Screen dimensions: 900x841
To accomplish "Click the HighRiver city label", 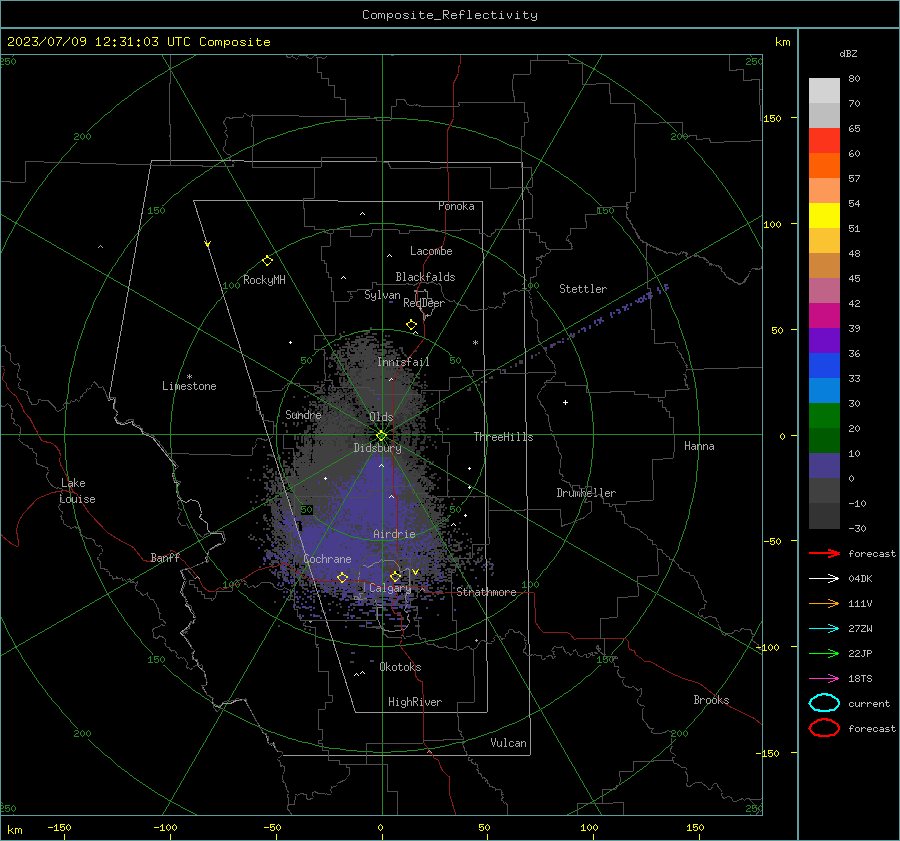I will click(415, 702).
